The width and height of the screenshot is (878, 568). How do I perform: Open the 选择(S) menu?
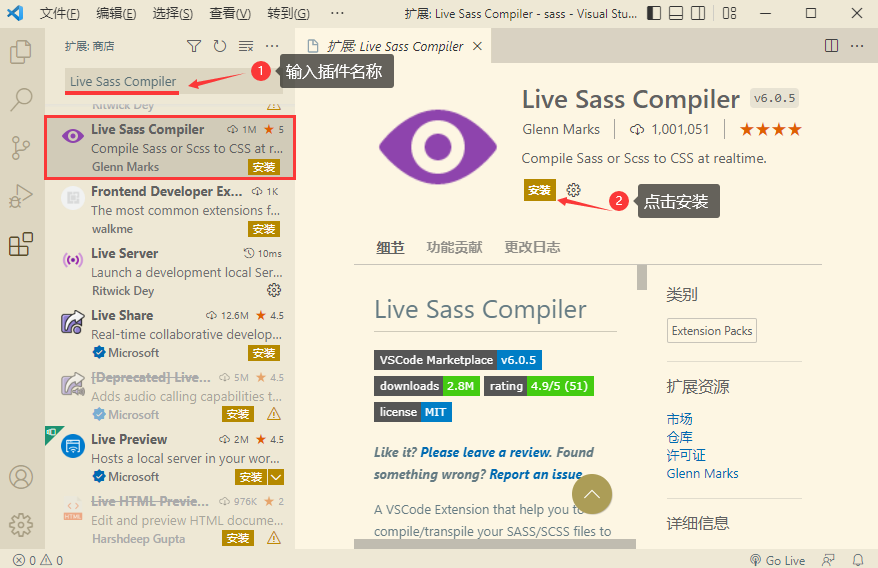(x=172, y=13)
